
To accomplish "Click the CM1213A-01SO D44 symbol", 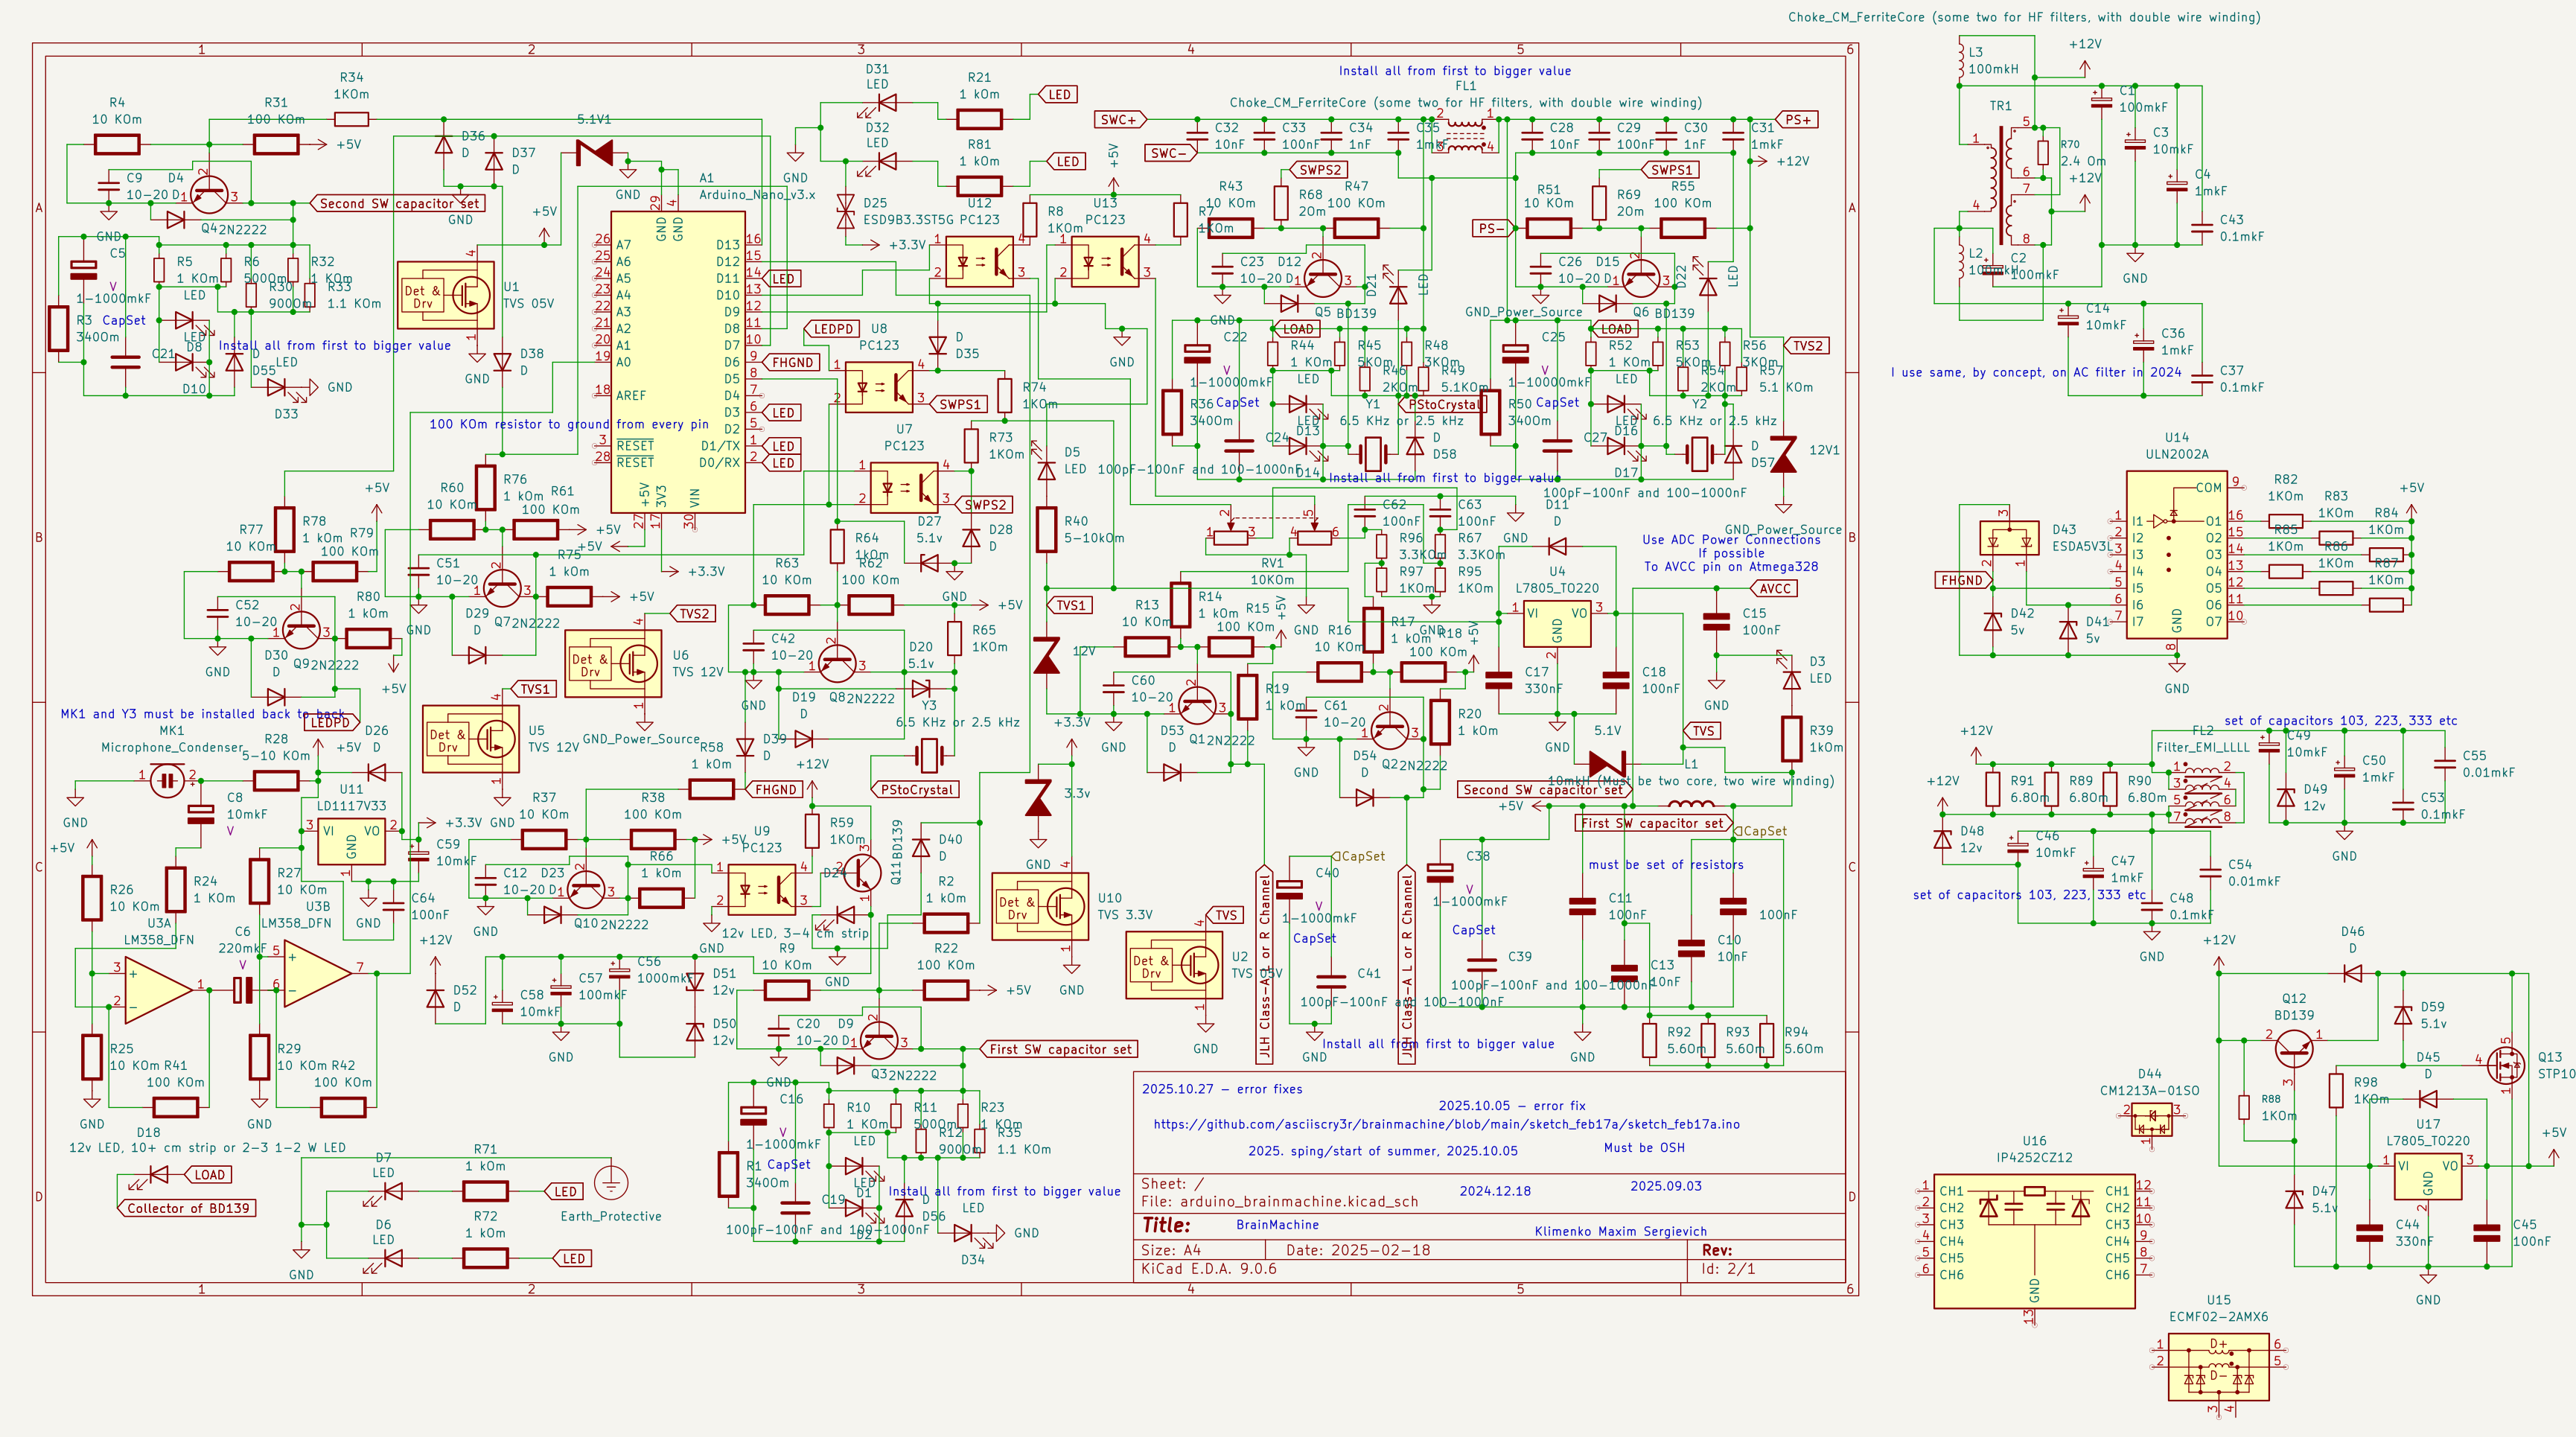I will coord(2150,1119).
